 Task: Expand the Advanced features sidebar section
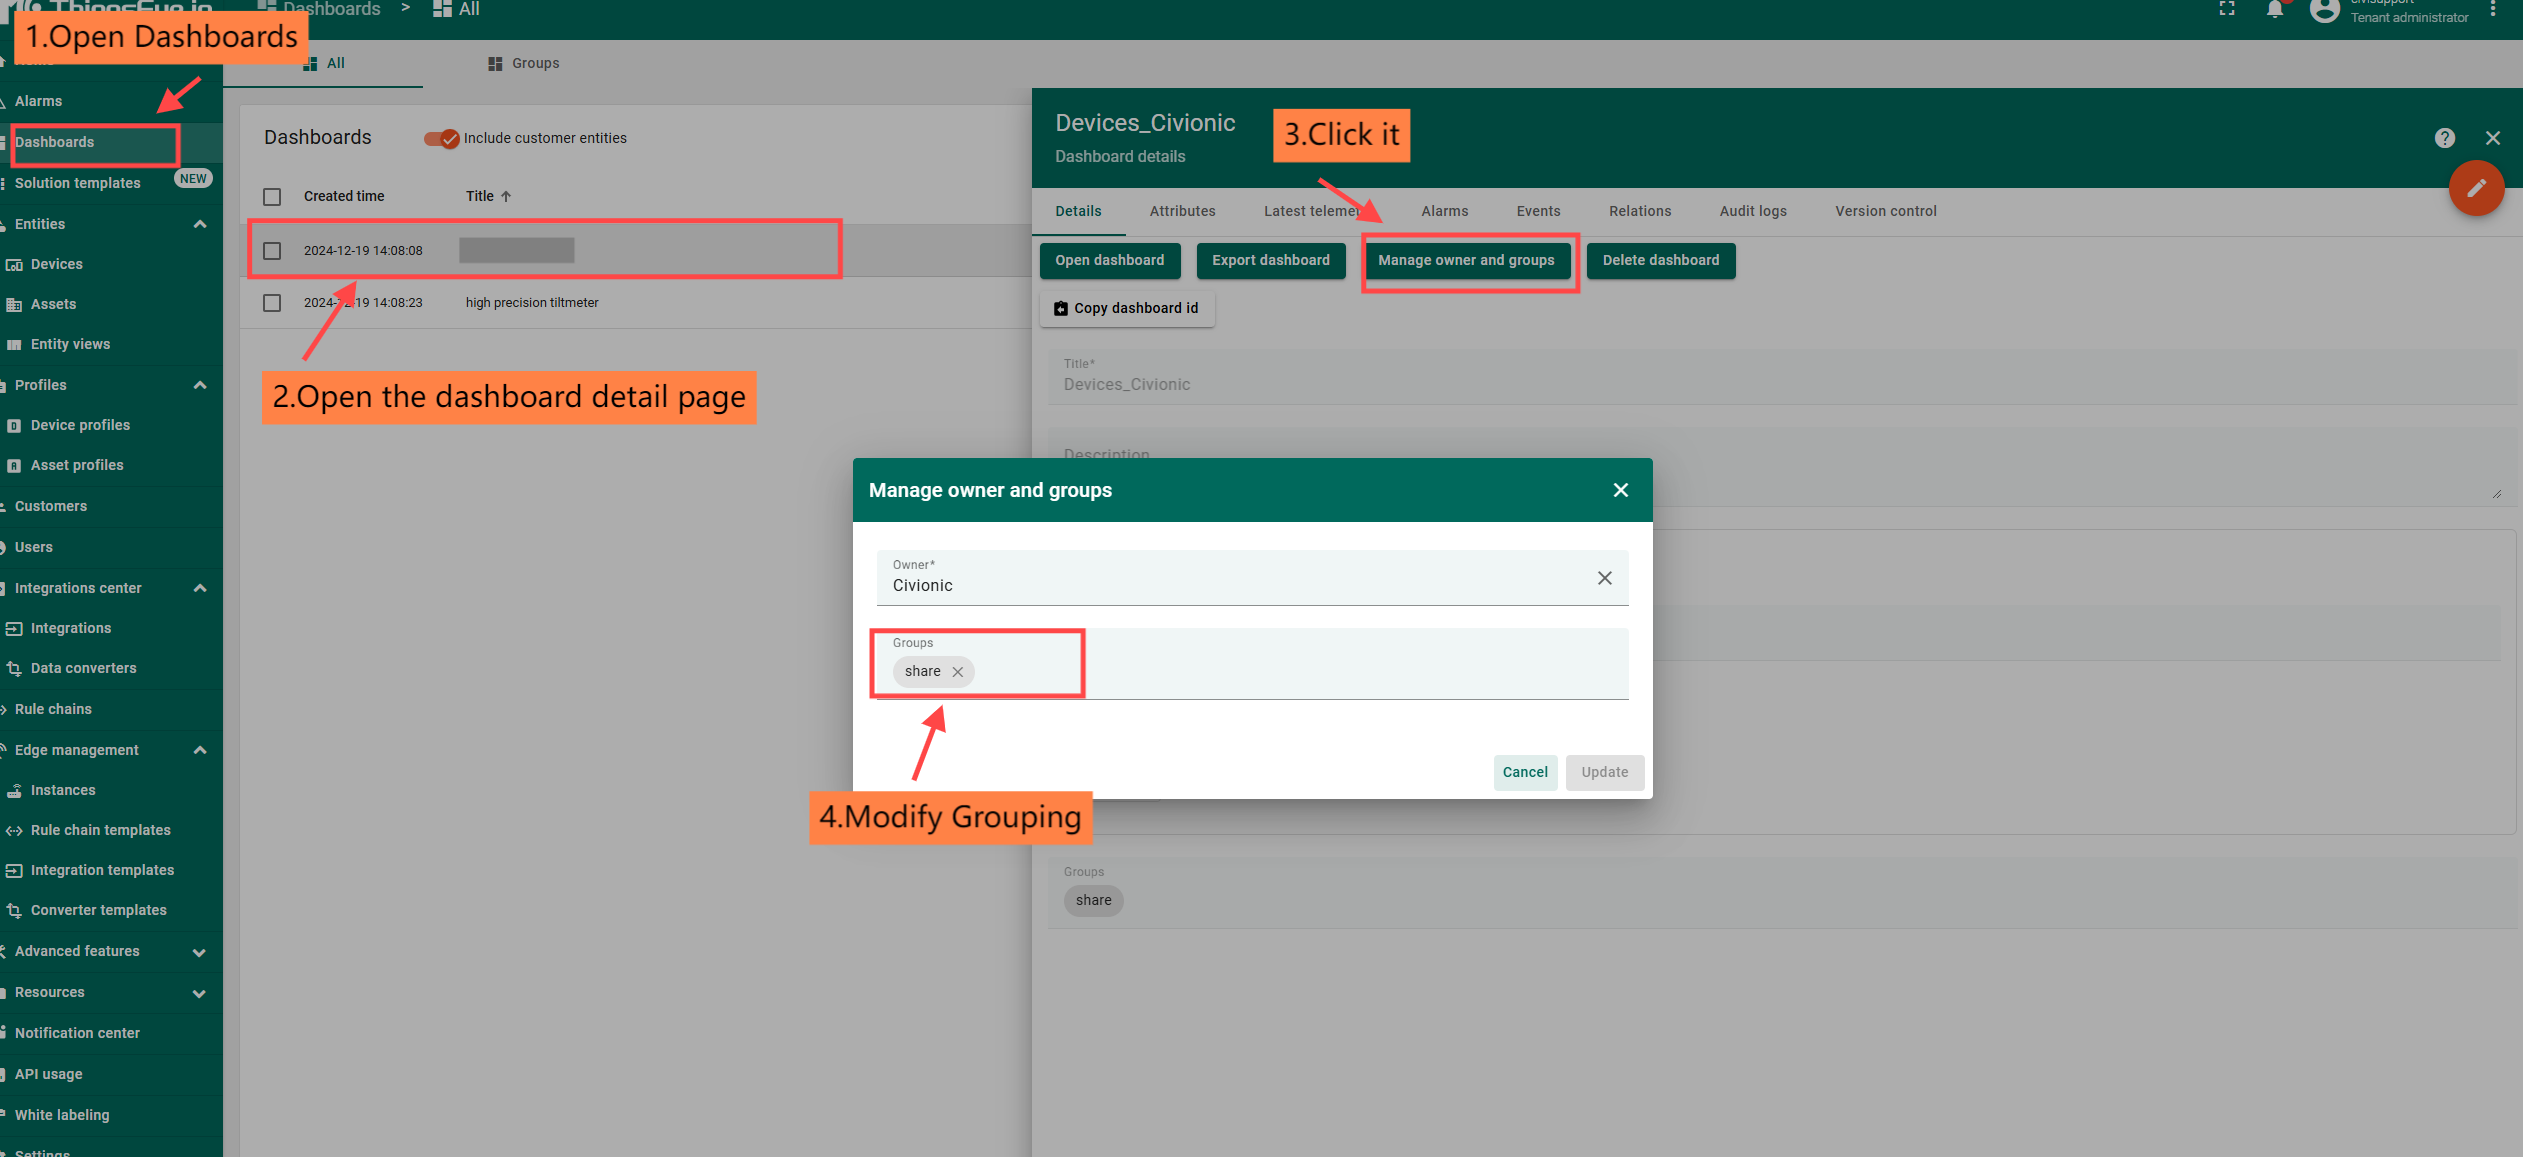pyautogui.click(x=200, y=951)
